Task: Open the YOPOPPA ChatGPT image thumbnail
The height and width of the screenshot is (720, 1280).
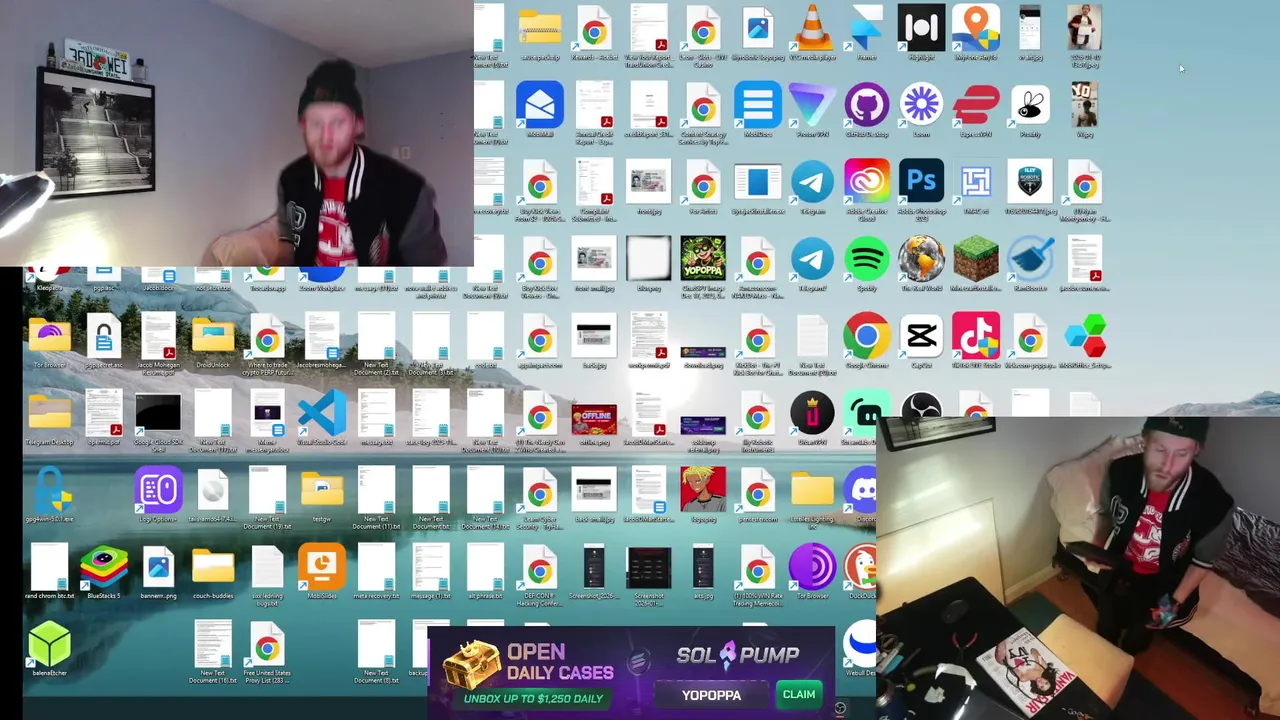Action: click(x=703, y=260)
